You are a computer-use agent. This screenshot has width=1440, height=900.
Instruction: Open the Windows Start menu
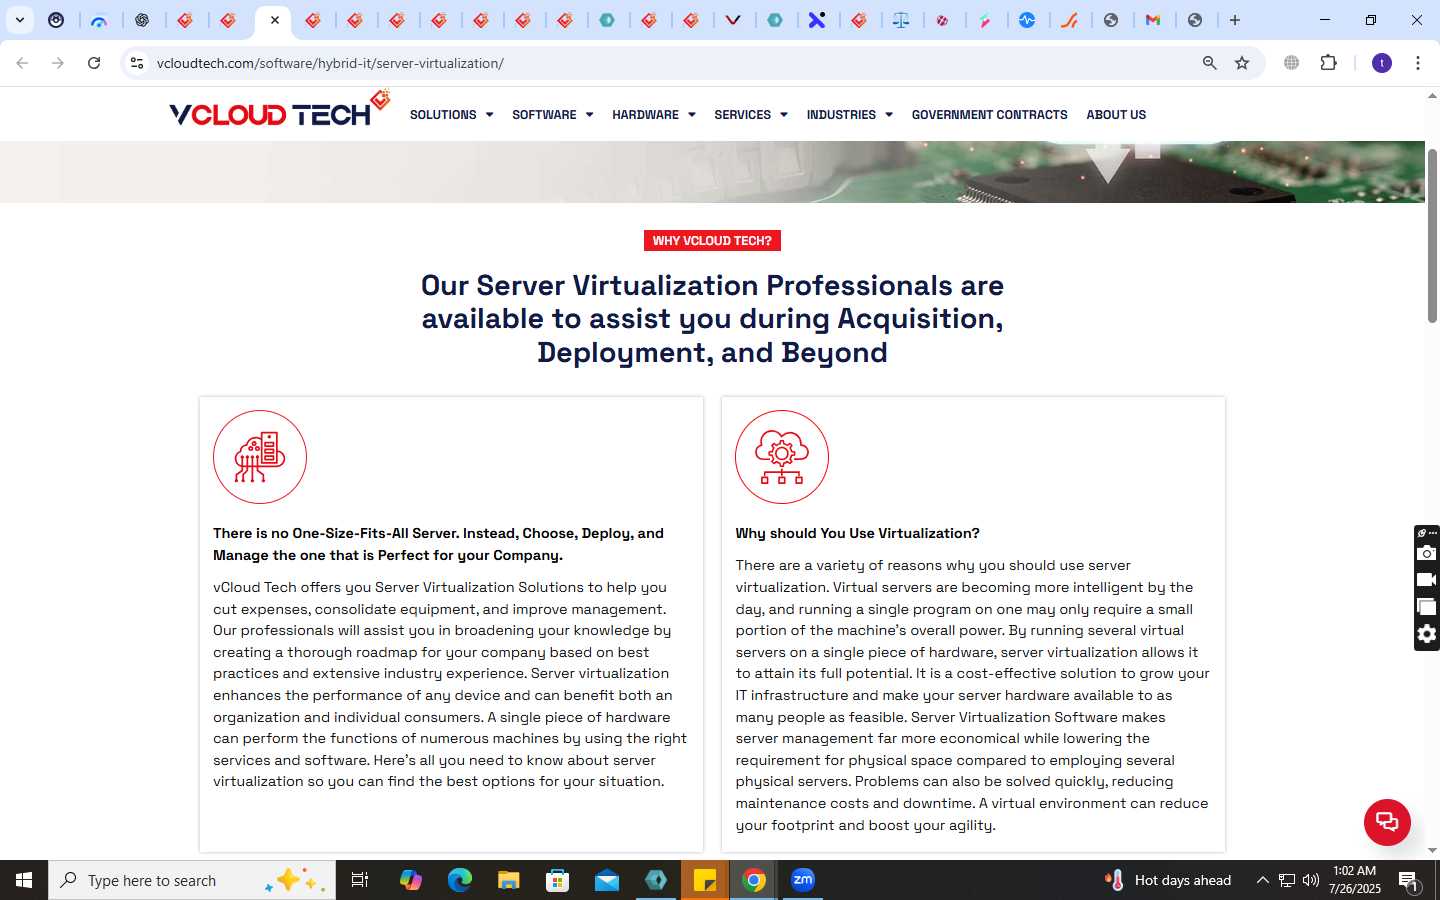pos(24,880)
